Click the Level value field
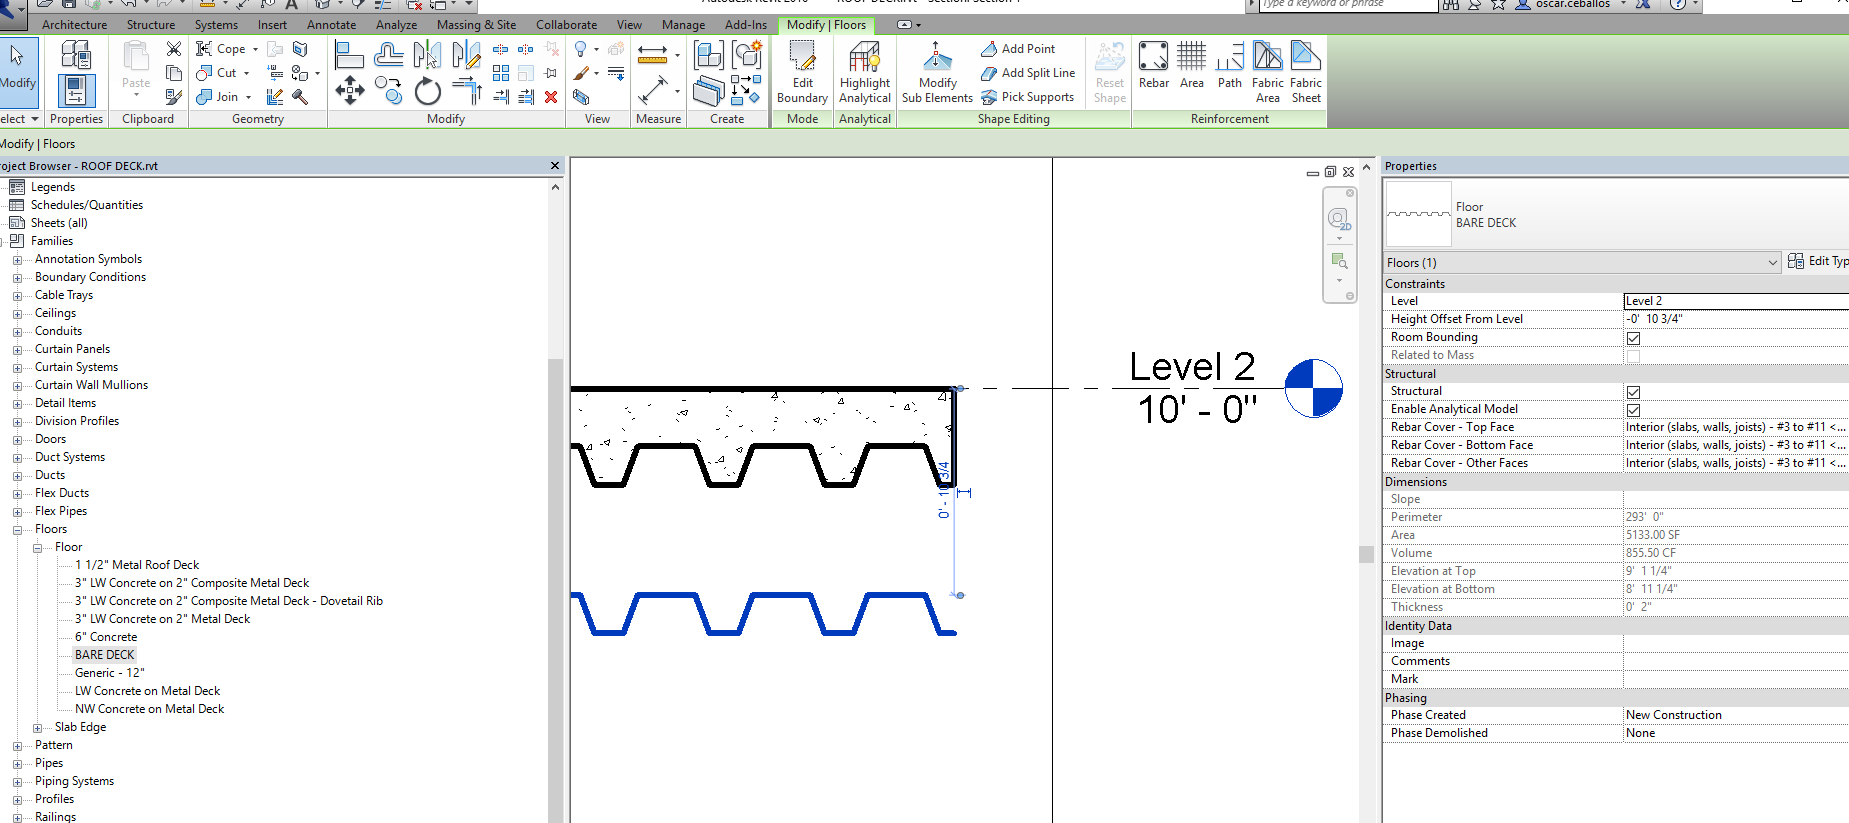This screenshot has width=1849, height=823. coord(1736,301)
